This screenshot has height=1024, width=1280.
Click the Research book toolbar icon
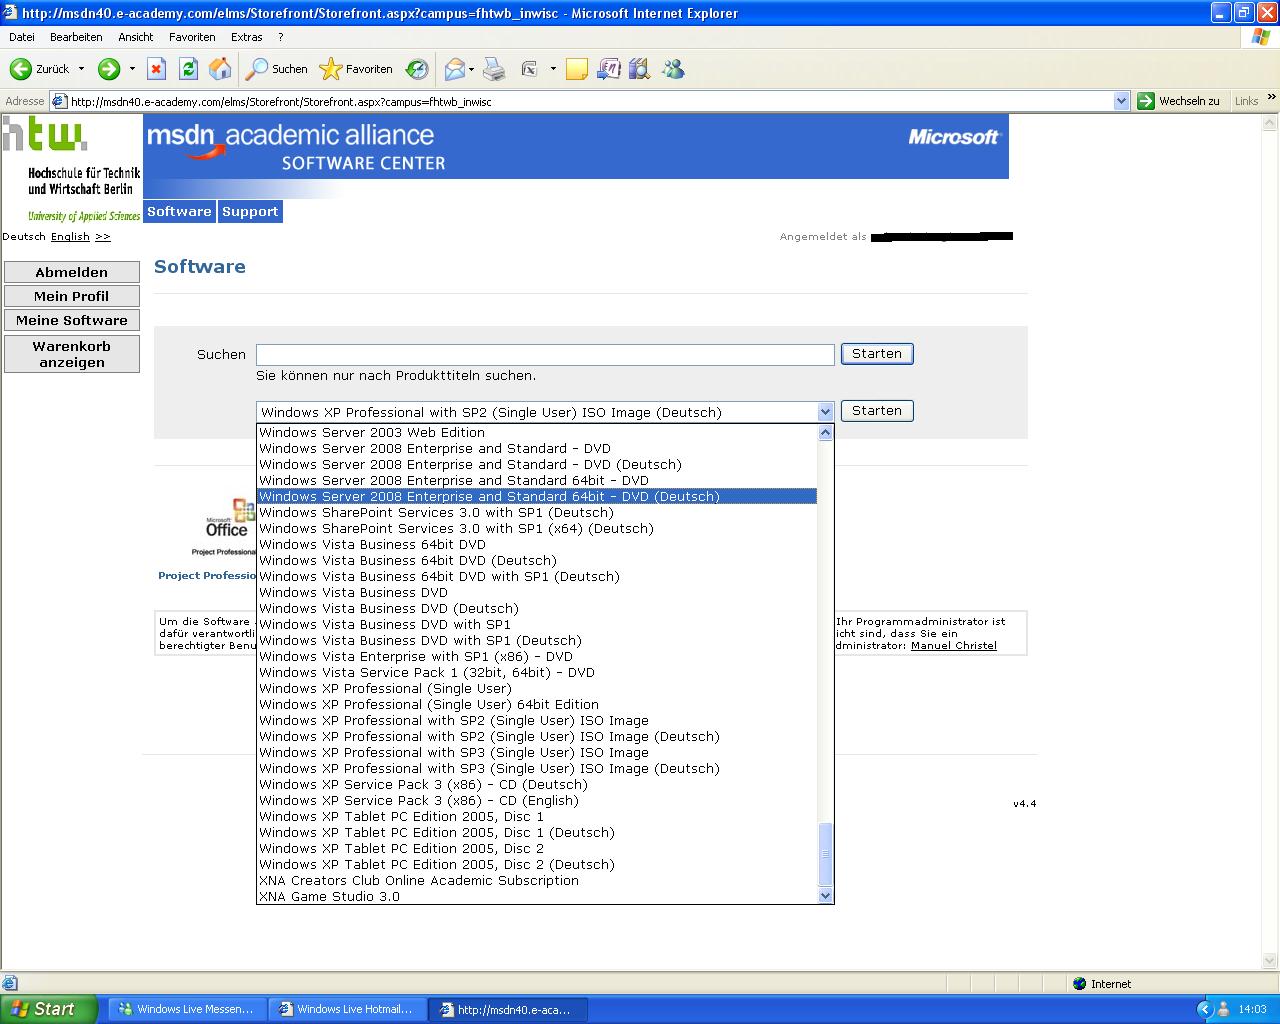[x=608, y=69]
